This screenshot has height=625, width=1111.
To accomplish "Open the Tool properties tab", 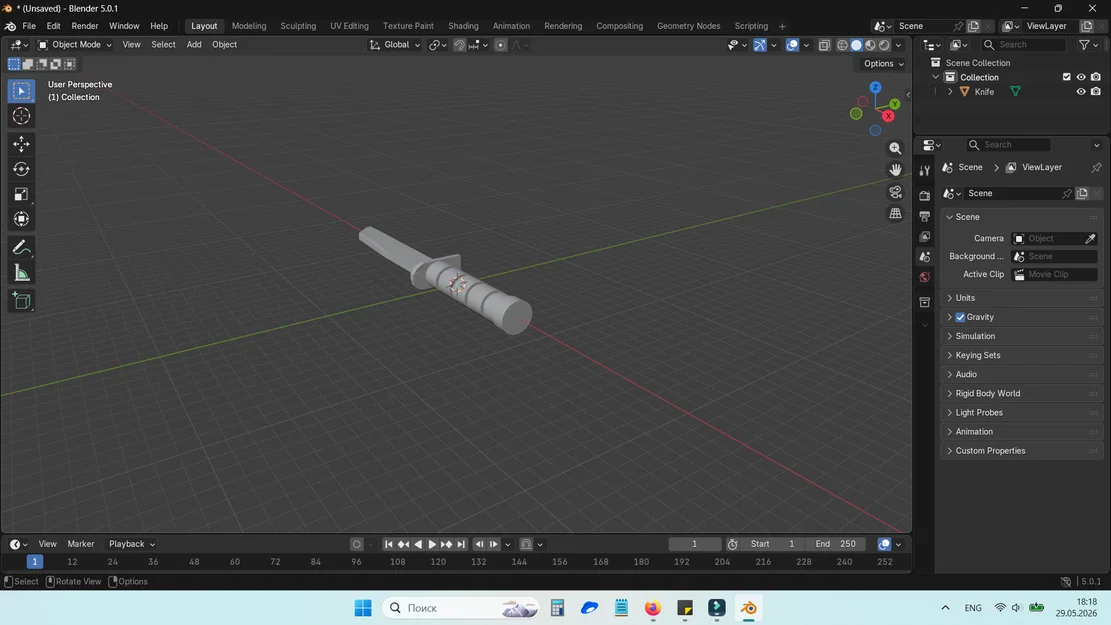I will coord(925,170).
